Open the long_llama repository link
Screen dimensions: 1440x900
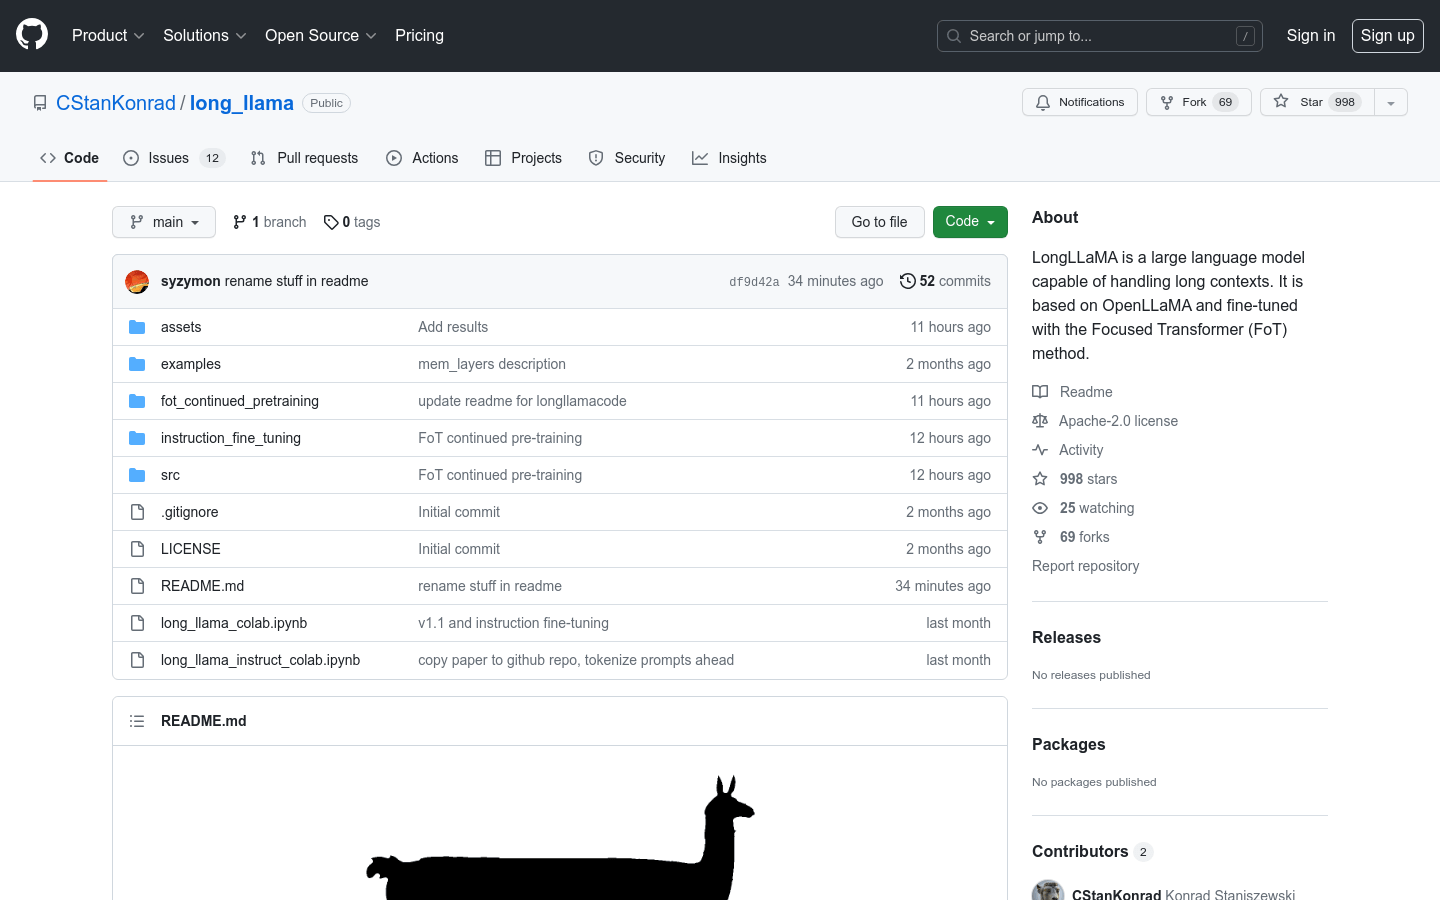tap(242, 103)
